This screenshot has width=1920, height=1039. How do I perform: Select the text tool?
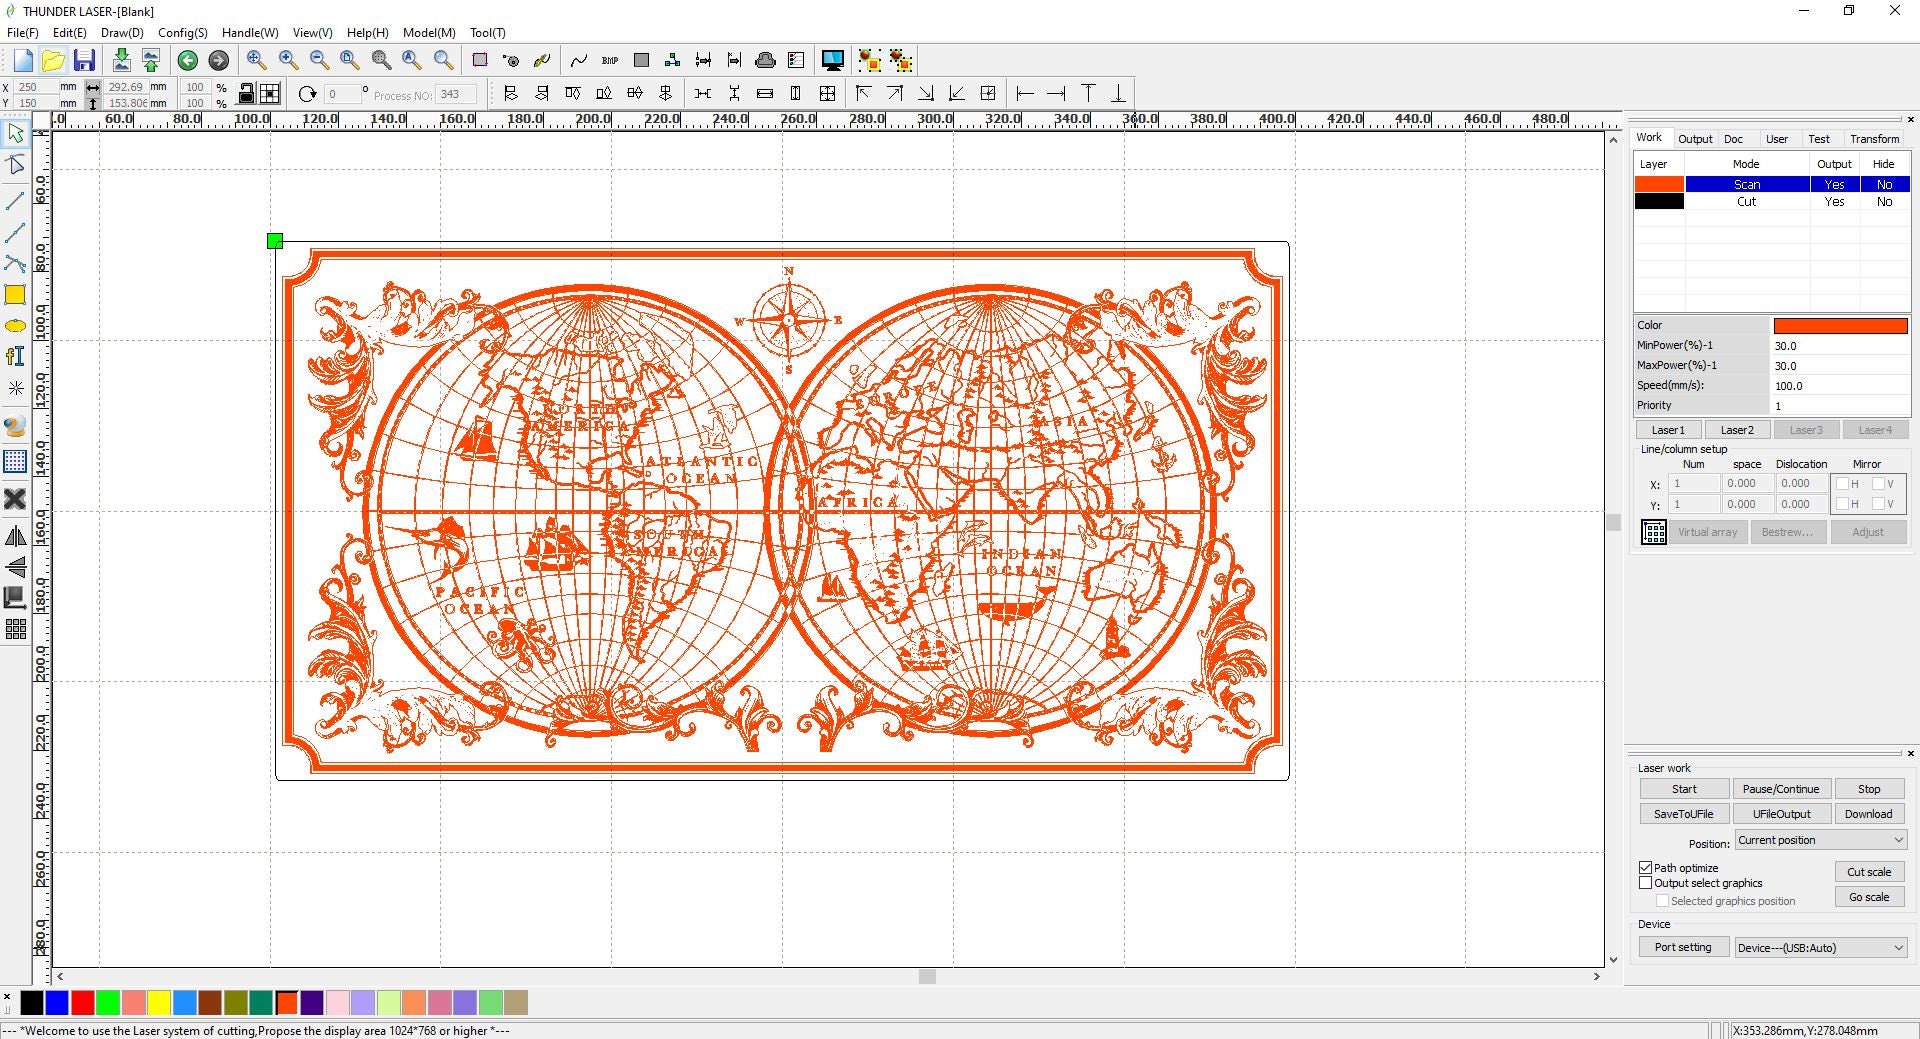(x=15, y=356)
